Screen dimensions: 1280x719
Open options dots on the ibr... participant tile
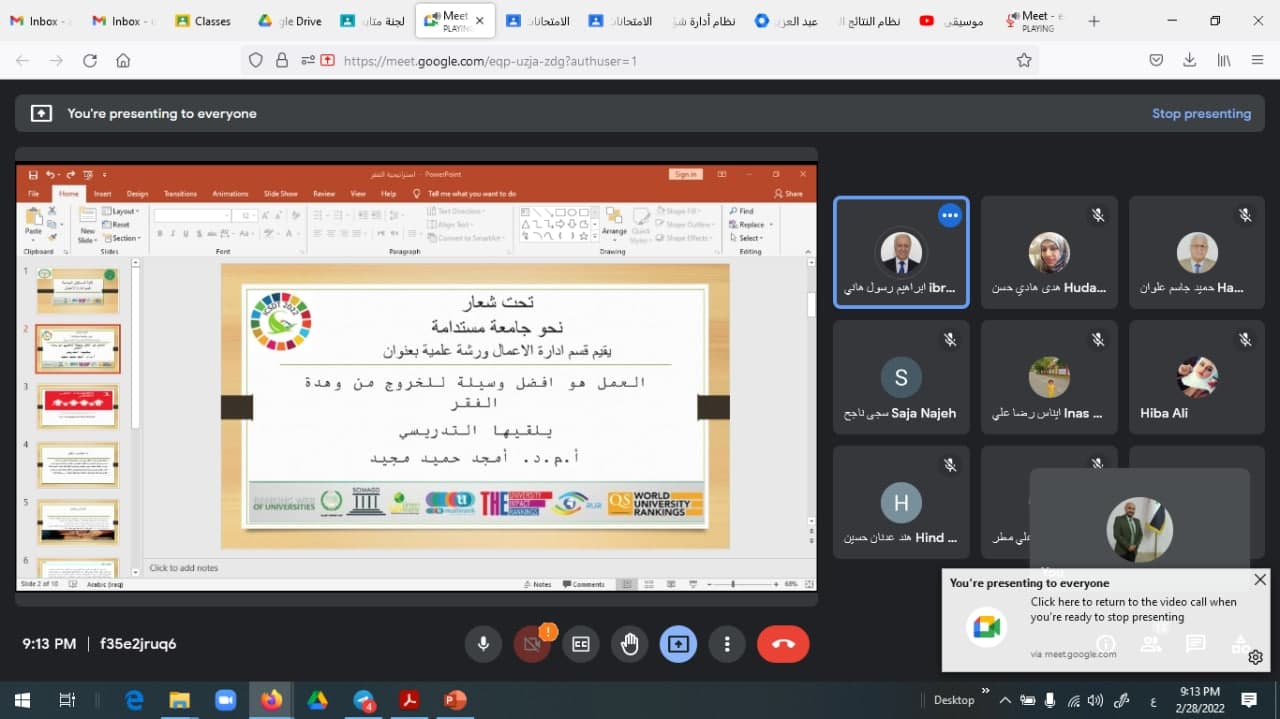(x=950, y=215)
